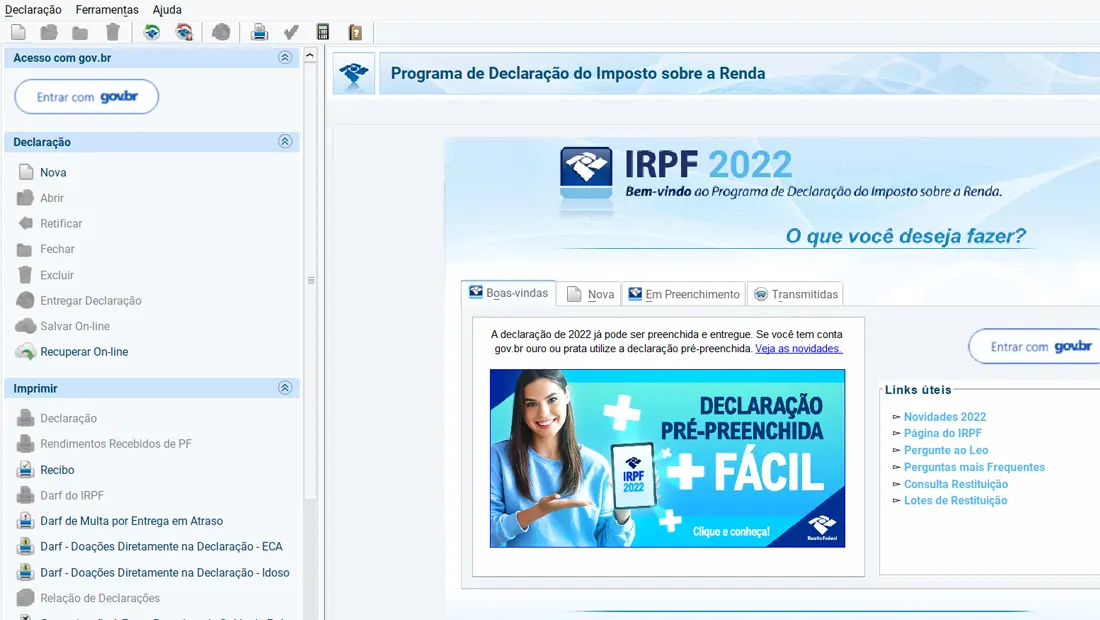Click Relação de Declarações entry
This screenshot has height=620, width=1100.
[x=100, y=598]
